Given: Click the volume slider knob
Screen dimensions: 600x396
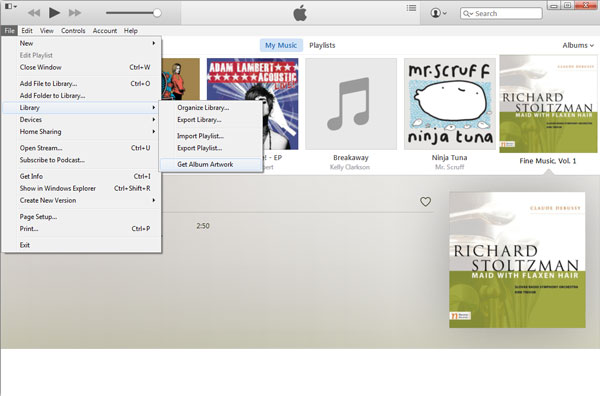Looking at the screenshot, I should [157, 13].
